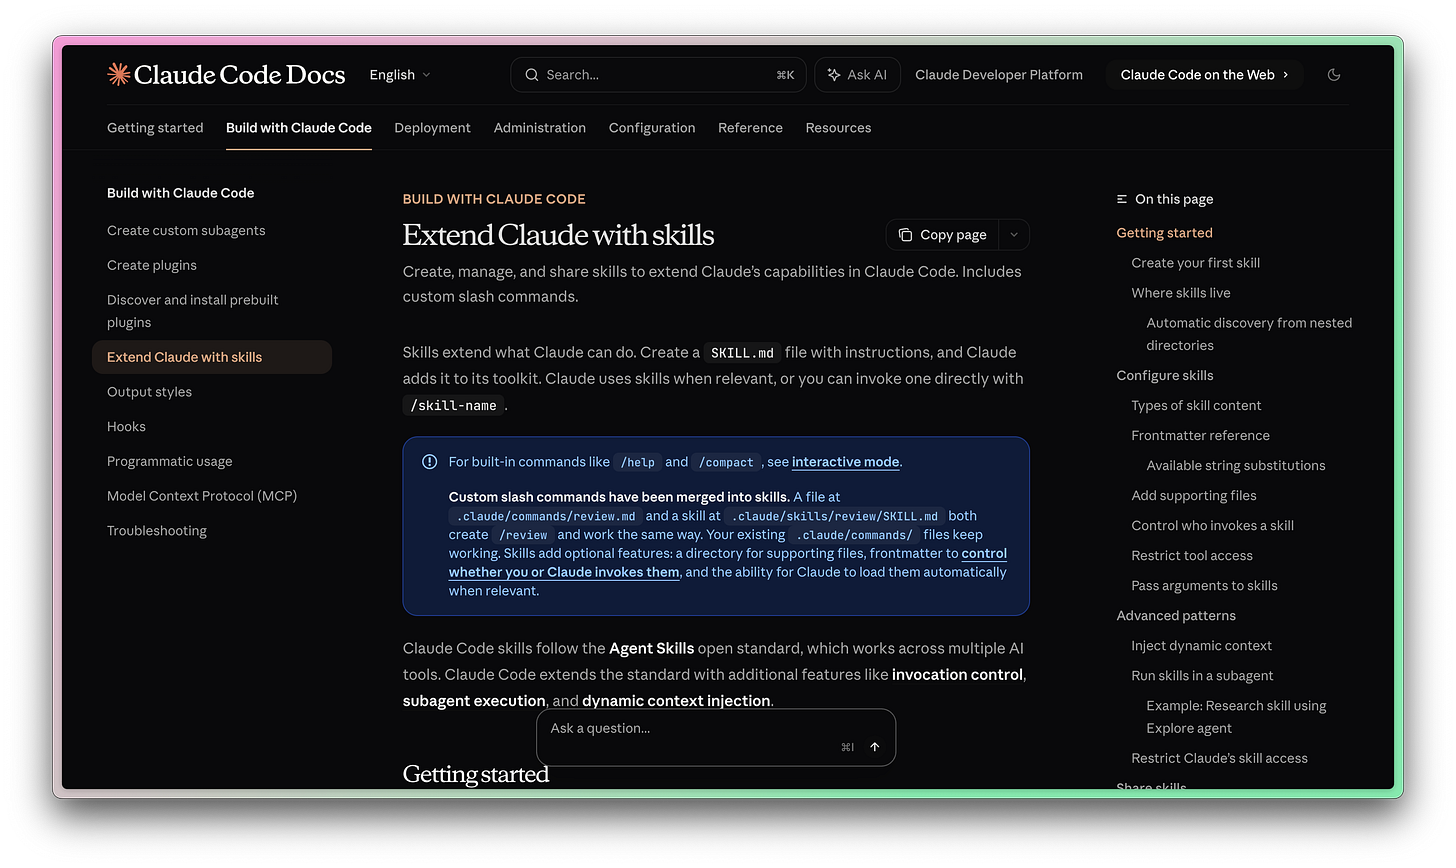Open Claude Developer Platform link
The width and height of the screenshot is (1456, 868).
coord(999,75)
